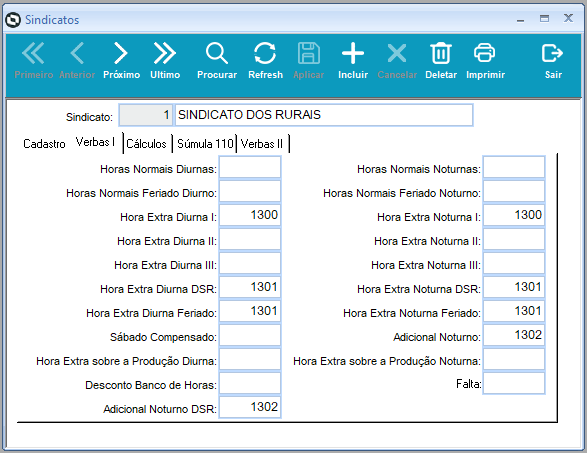
Task: Click Hora Extra sobre Produção Noturna field
Action: click(514, 359)
